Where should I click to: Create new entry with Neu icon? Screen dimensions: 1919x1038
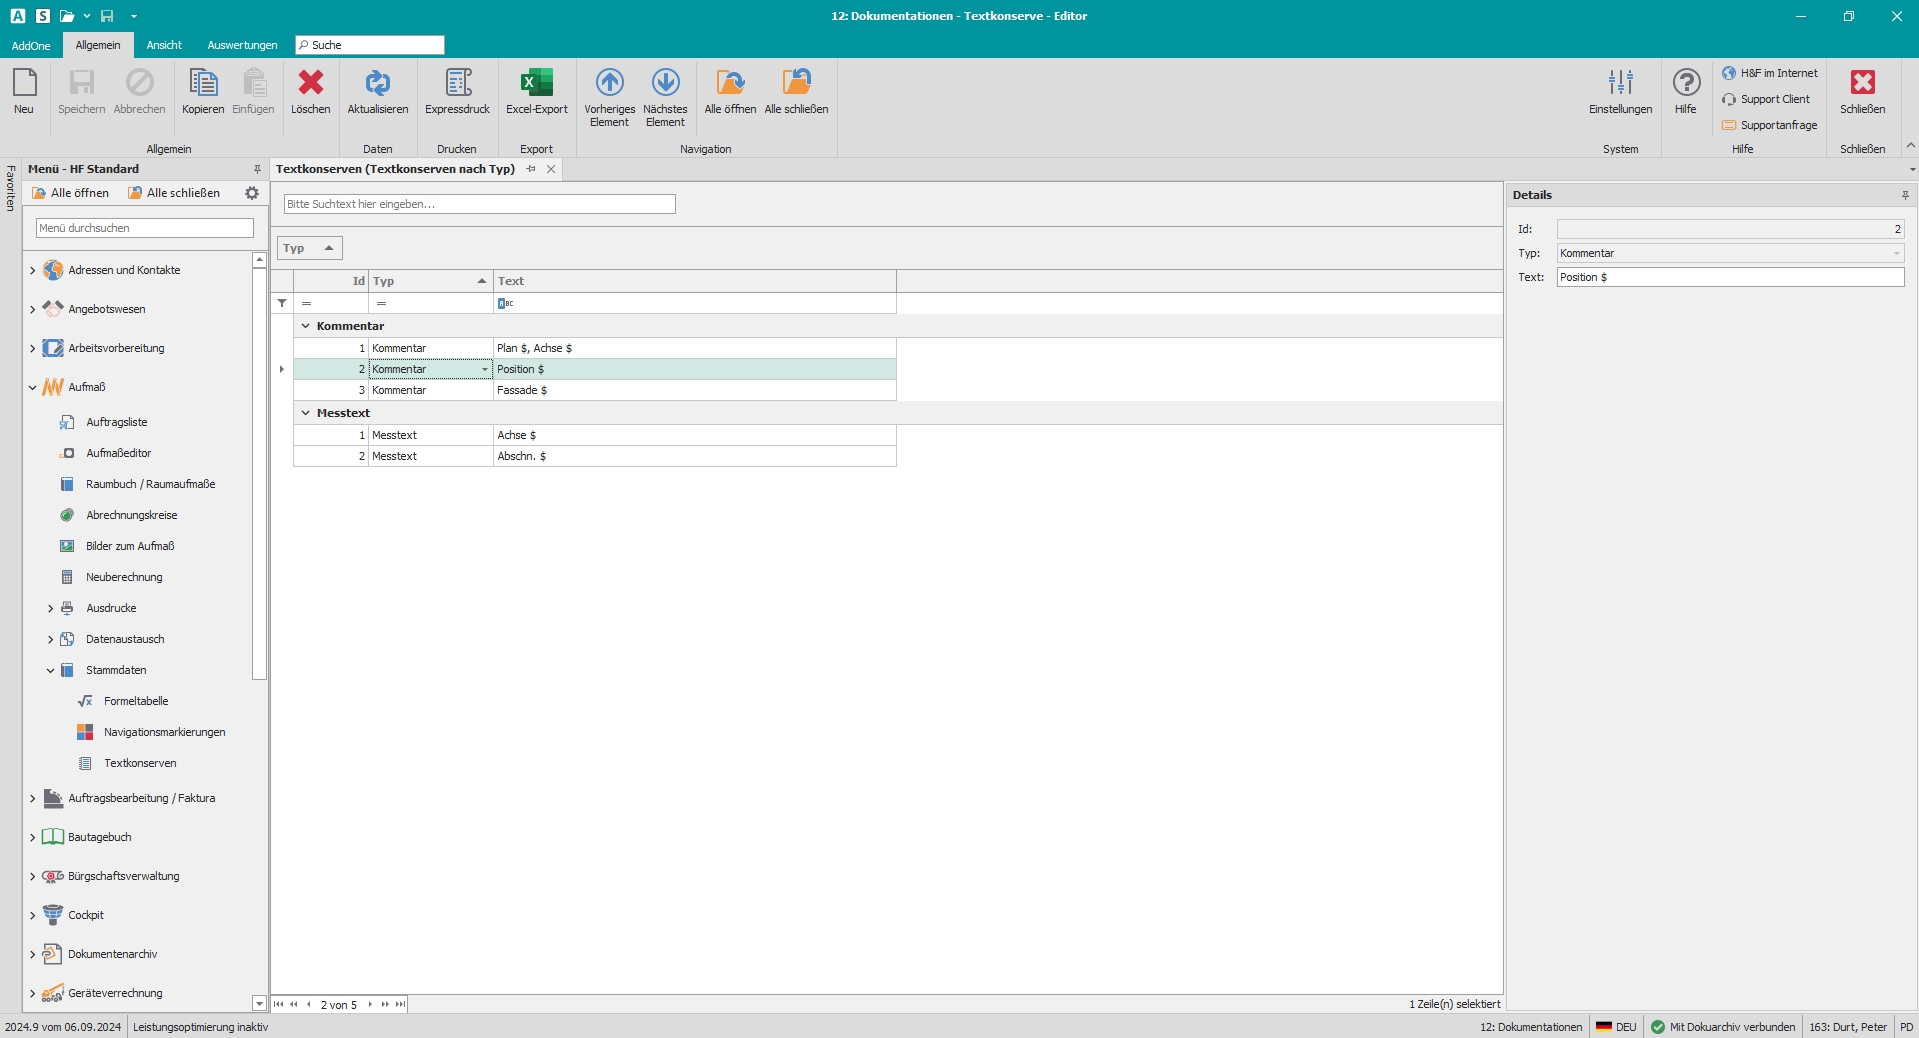point(24,83)
